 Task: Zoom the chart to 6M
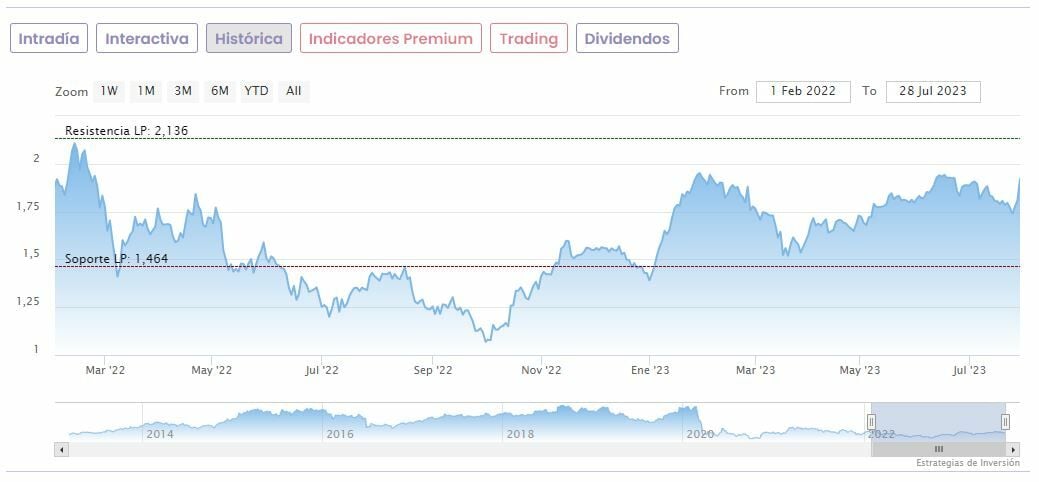click(x=219, y=91)
